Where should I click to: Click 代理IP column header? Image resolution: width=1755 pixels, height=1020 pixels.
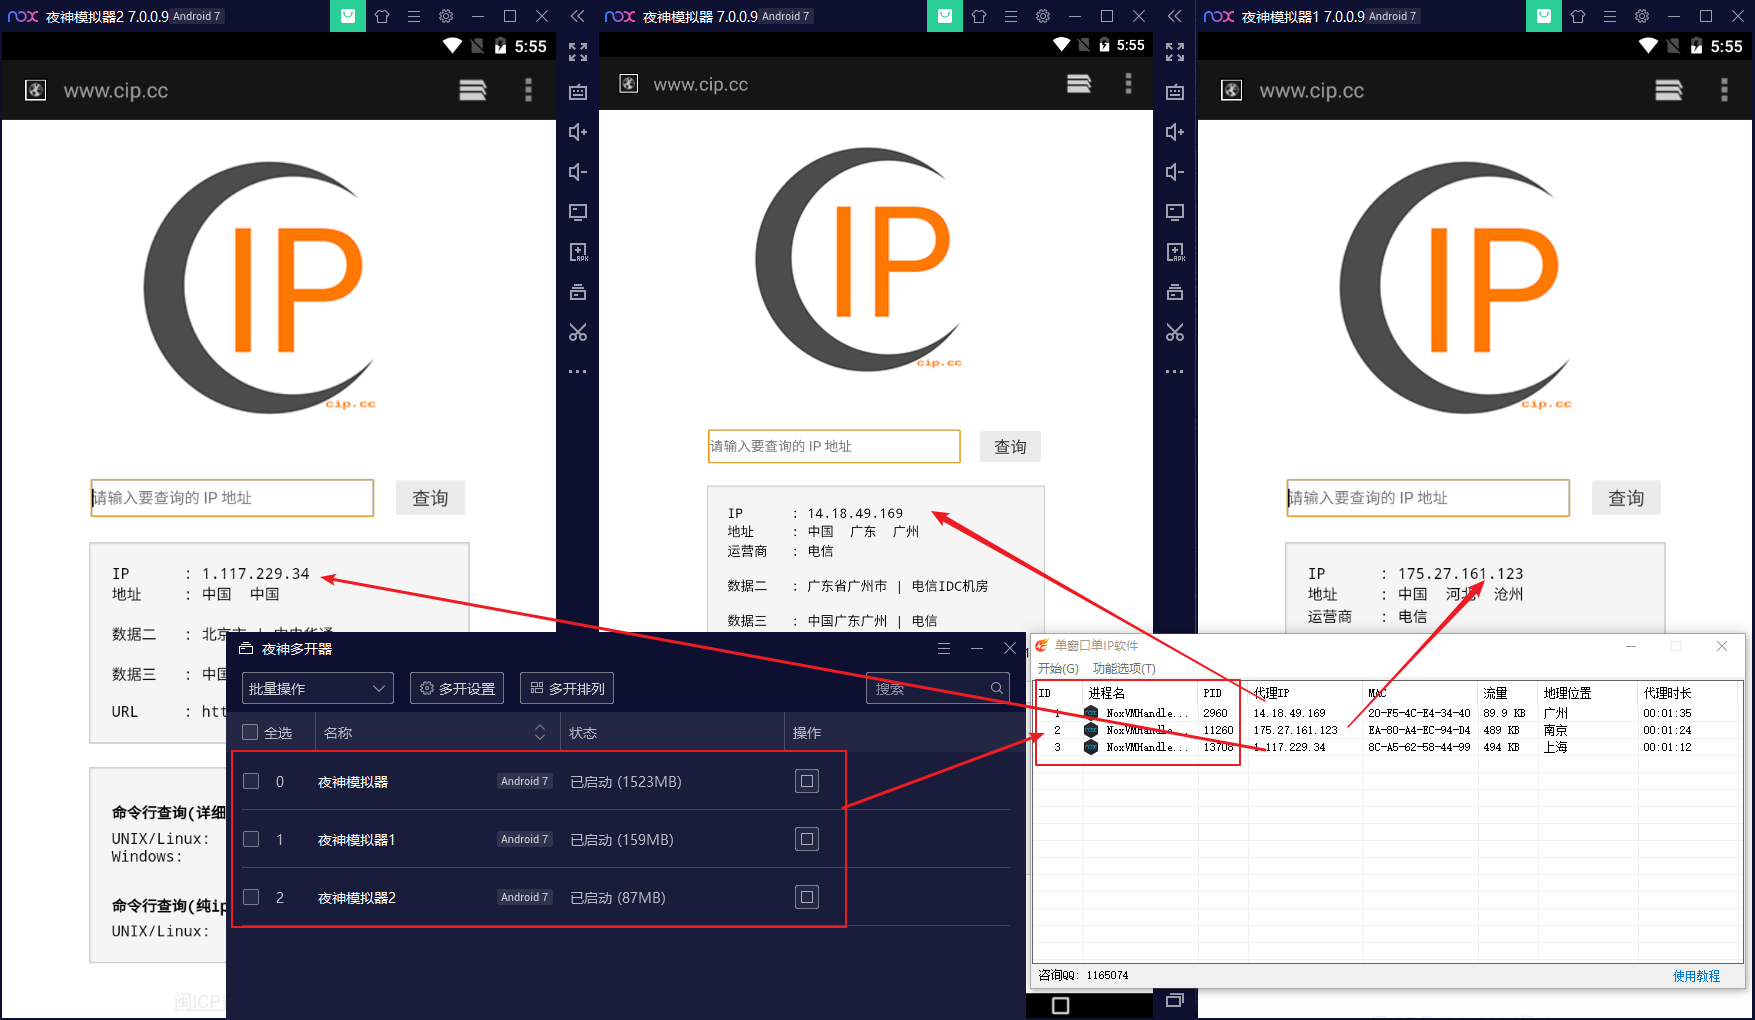pyautogui.click(x=1306, y=693)
